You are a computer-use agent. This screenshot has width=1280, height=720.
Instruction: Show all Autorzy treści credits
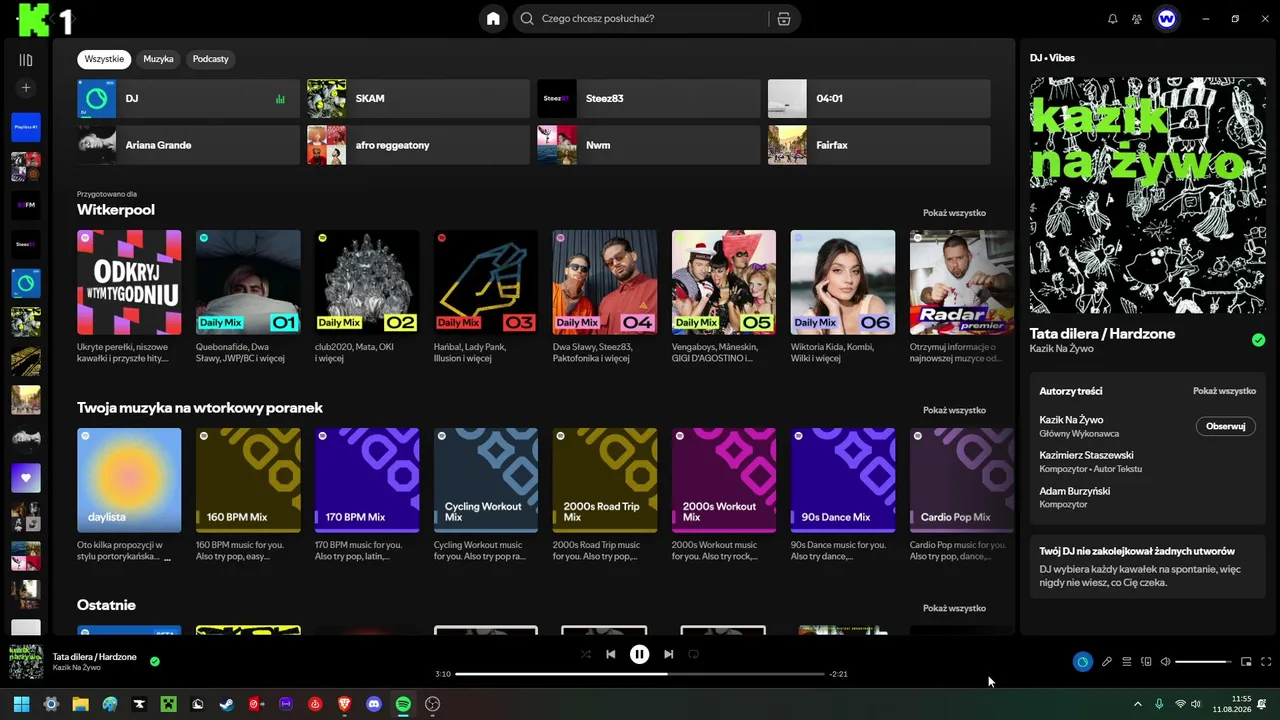pyautogui.click(x=1224, y=391)
